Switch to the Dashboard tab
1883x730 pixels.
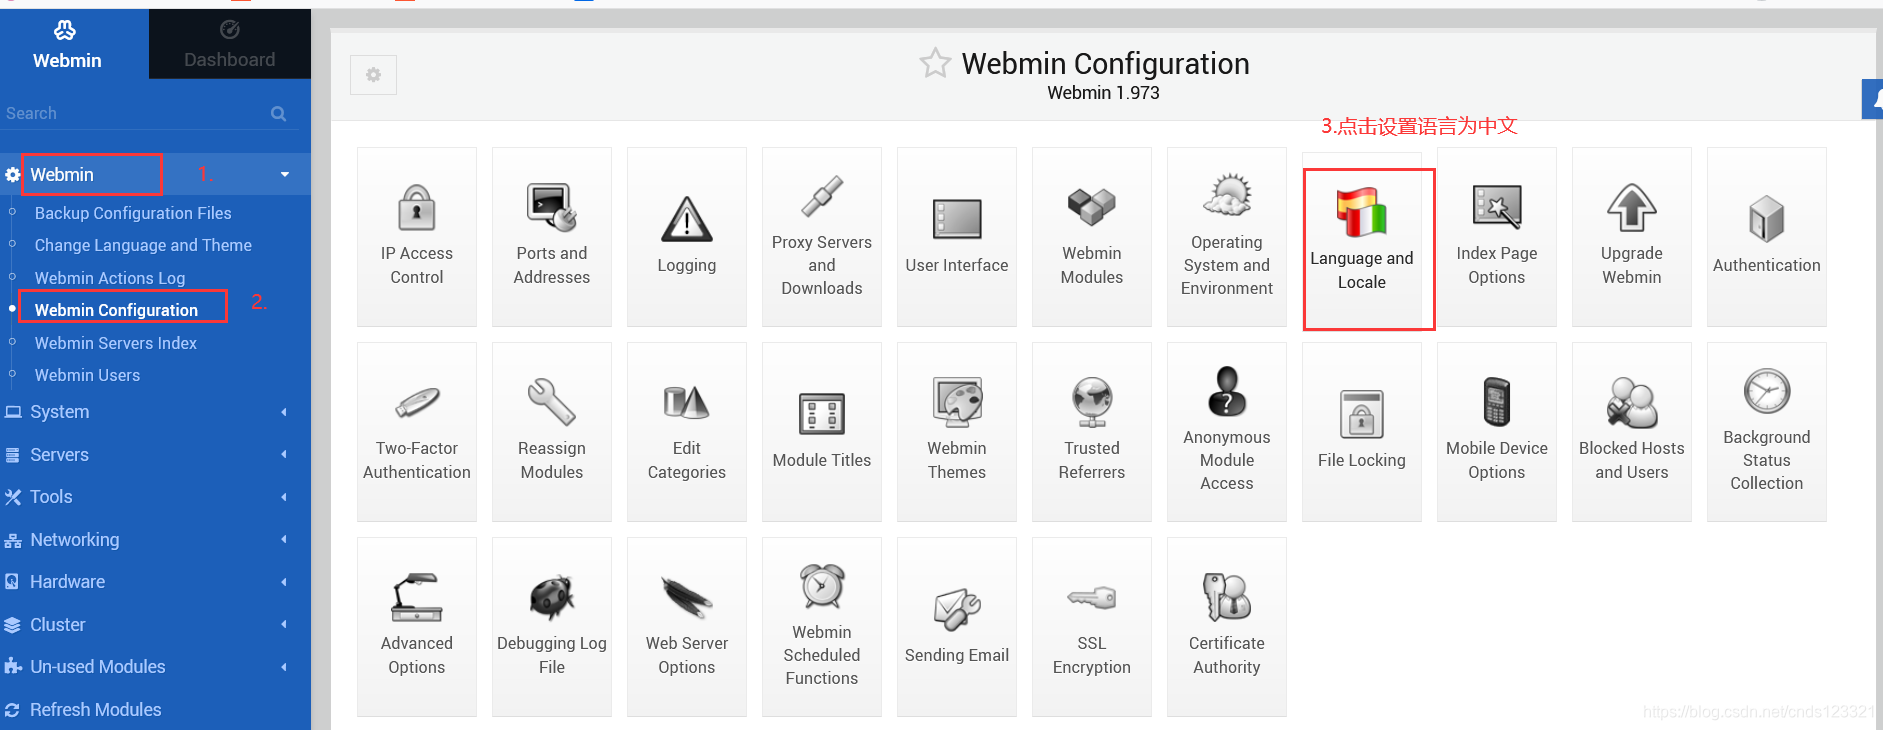(x=230, y=45)
